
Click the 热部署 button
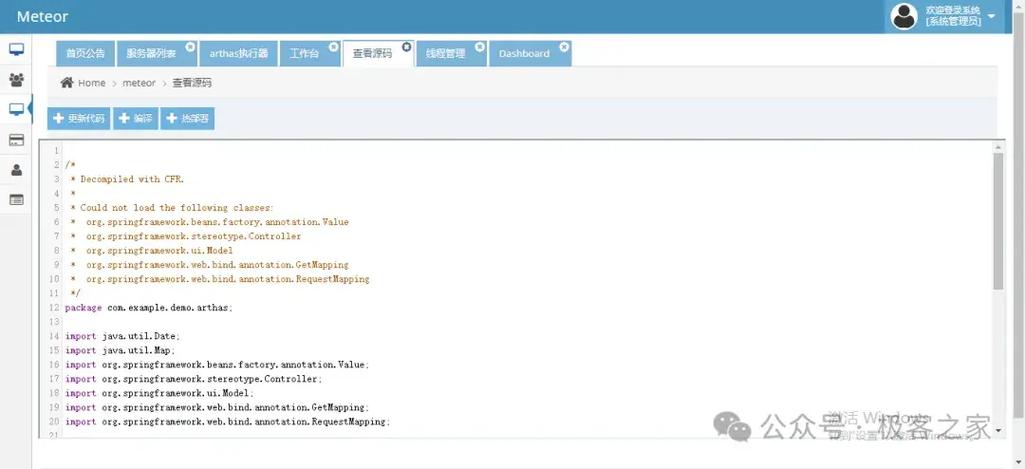(188, 119)
